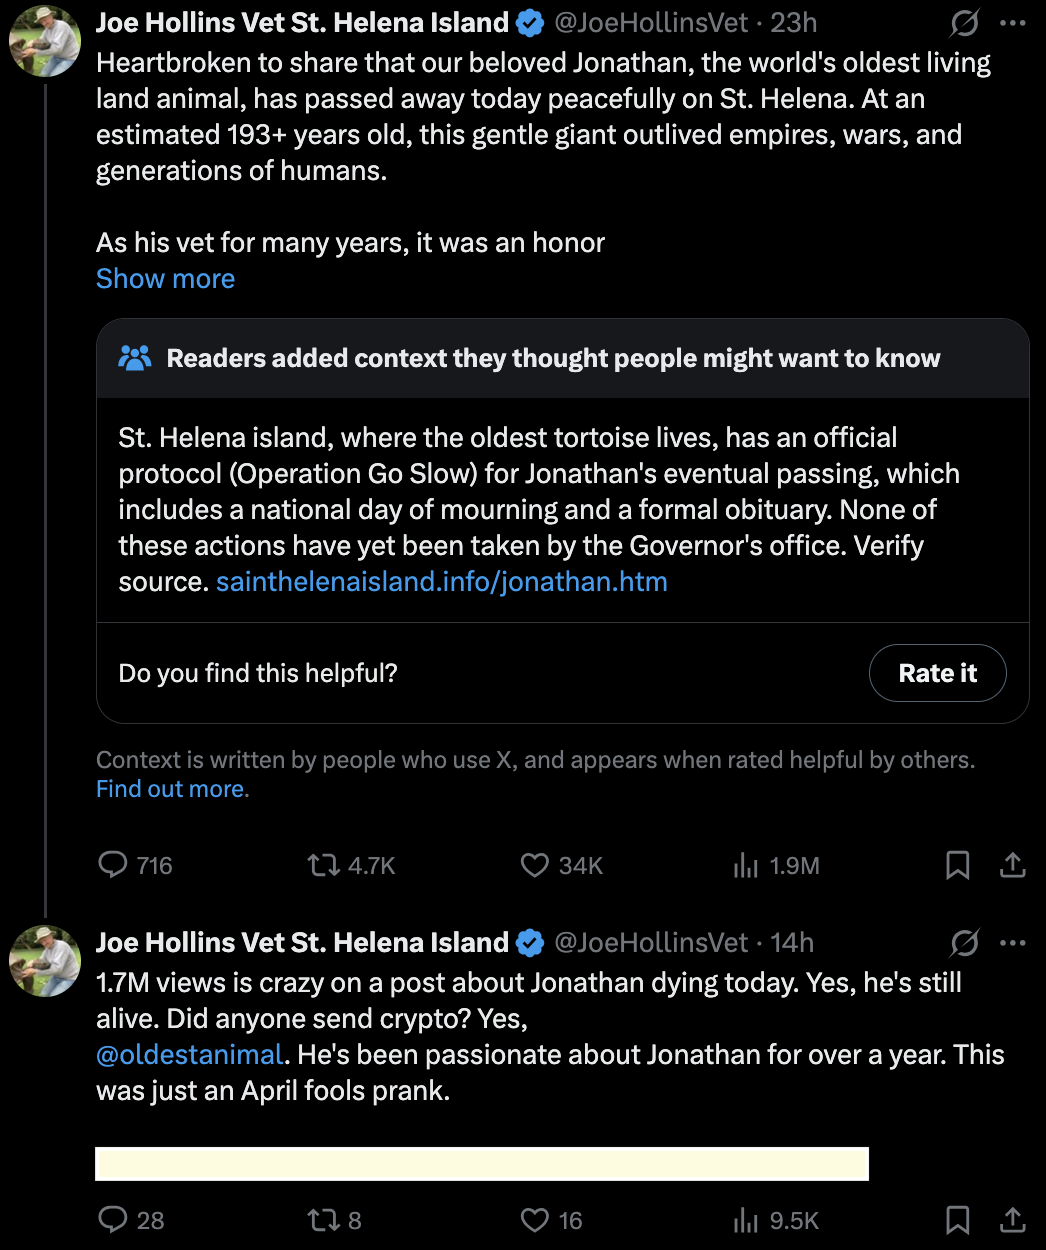Open the sainthelenaisland.info link
The height and width of the screenshot is (1250, 1046).
pyautogui.click(x=441, y=582)
